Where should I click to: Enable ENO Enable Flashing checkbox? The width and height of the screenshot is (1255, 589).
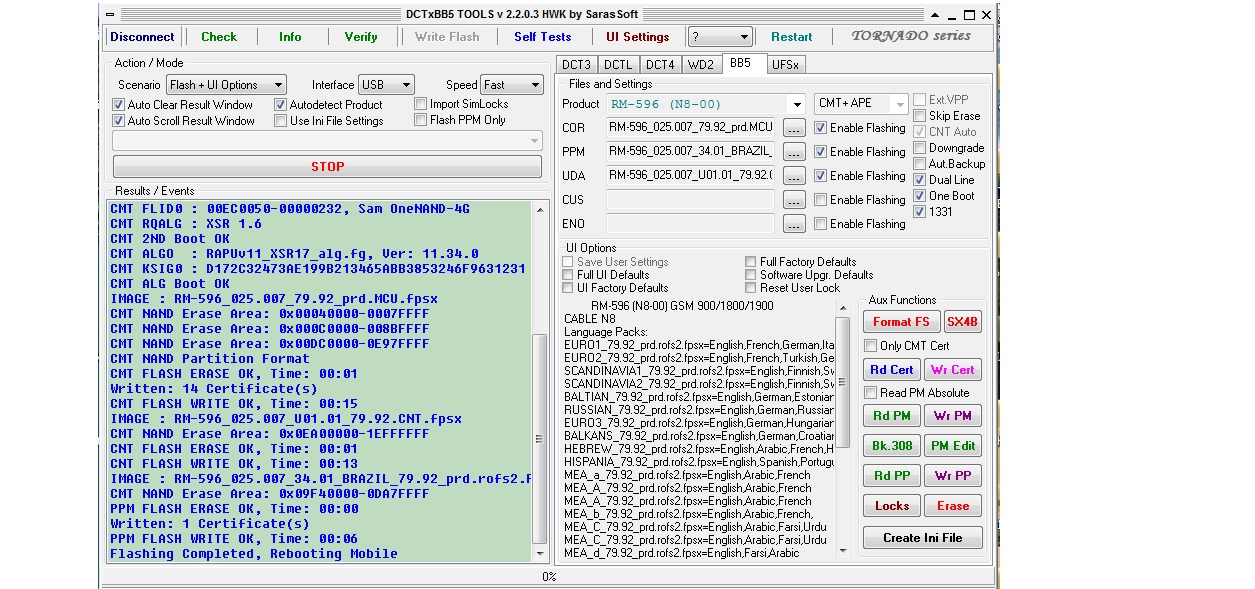(x=820, y=224)
